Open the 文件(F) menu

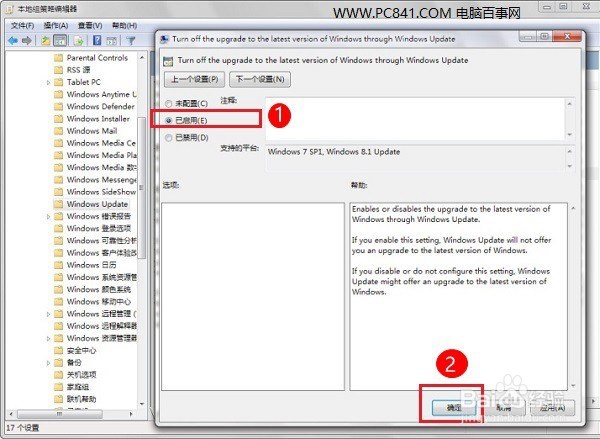(x=23, y=26)
